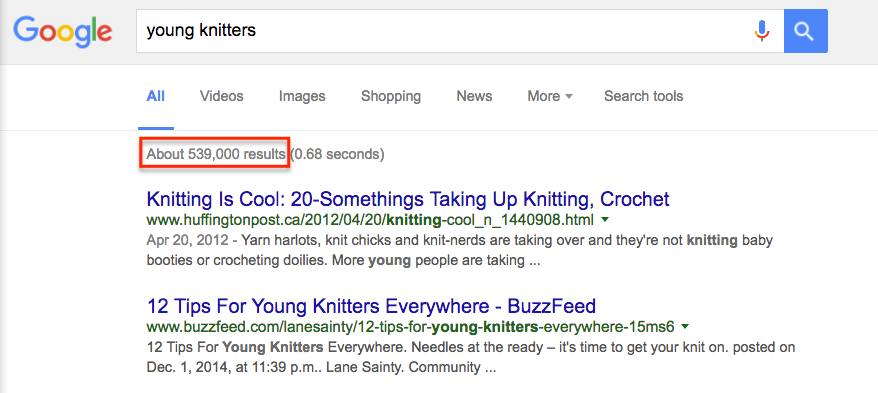The width and height of the screenshot is (878, 393).
Task: Activate voice search microphone icon
Action: [x=762, y=31]
